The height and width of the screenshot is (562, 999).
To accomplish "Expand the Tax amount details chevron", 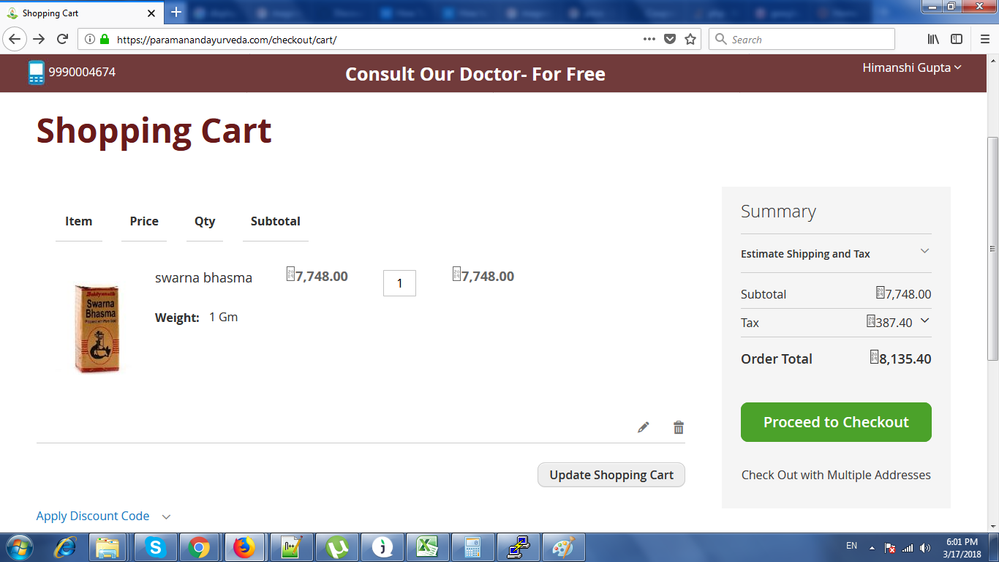I will click(924, 321).
